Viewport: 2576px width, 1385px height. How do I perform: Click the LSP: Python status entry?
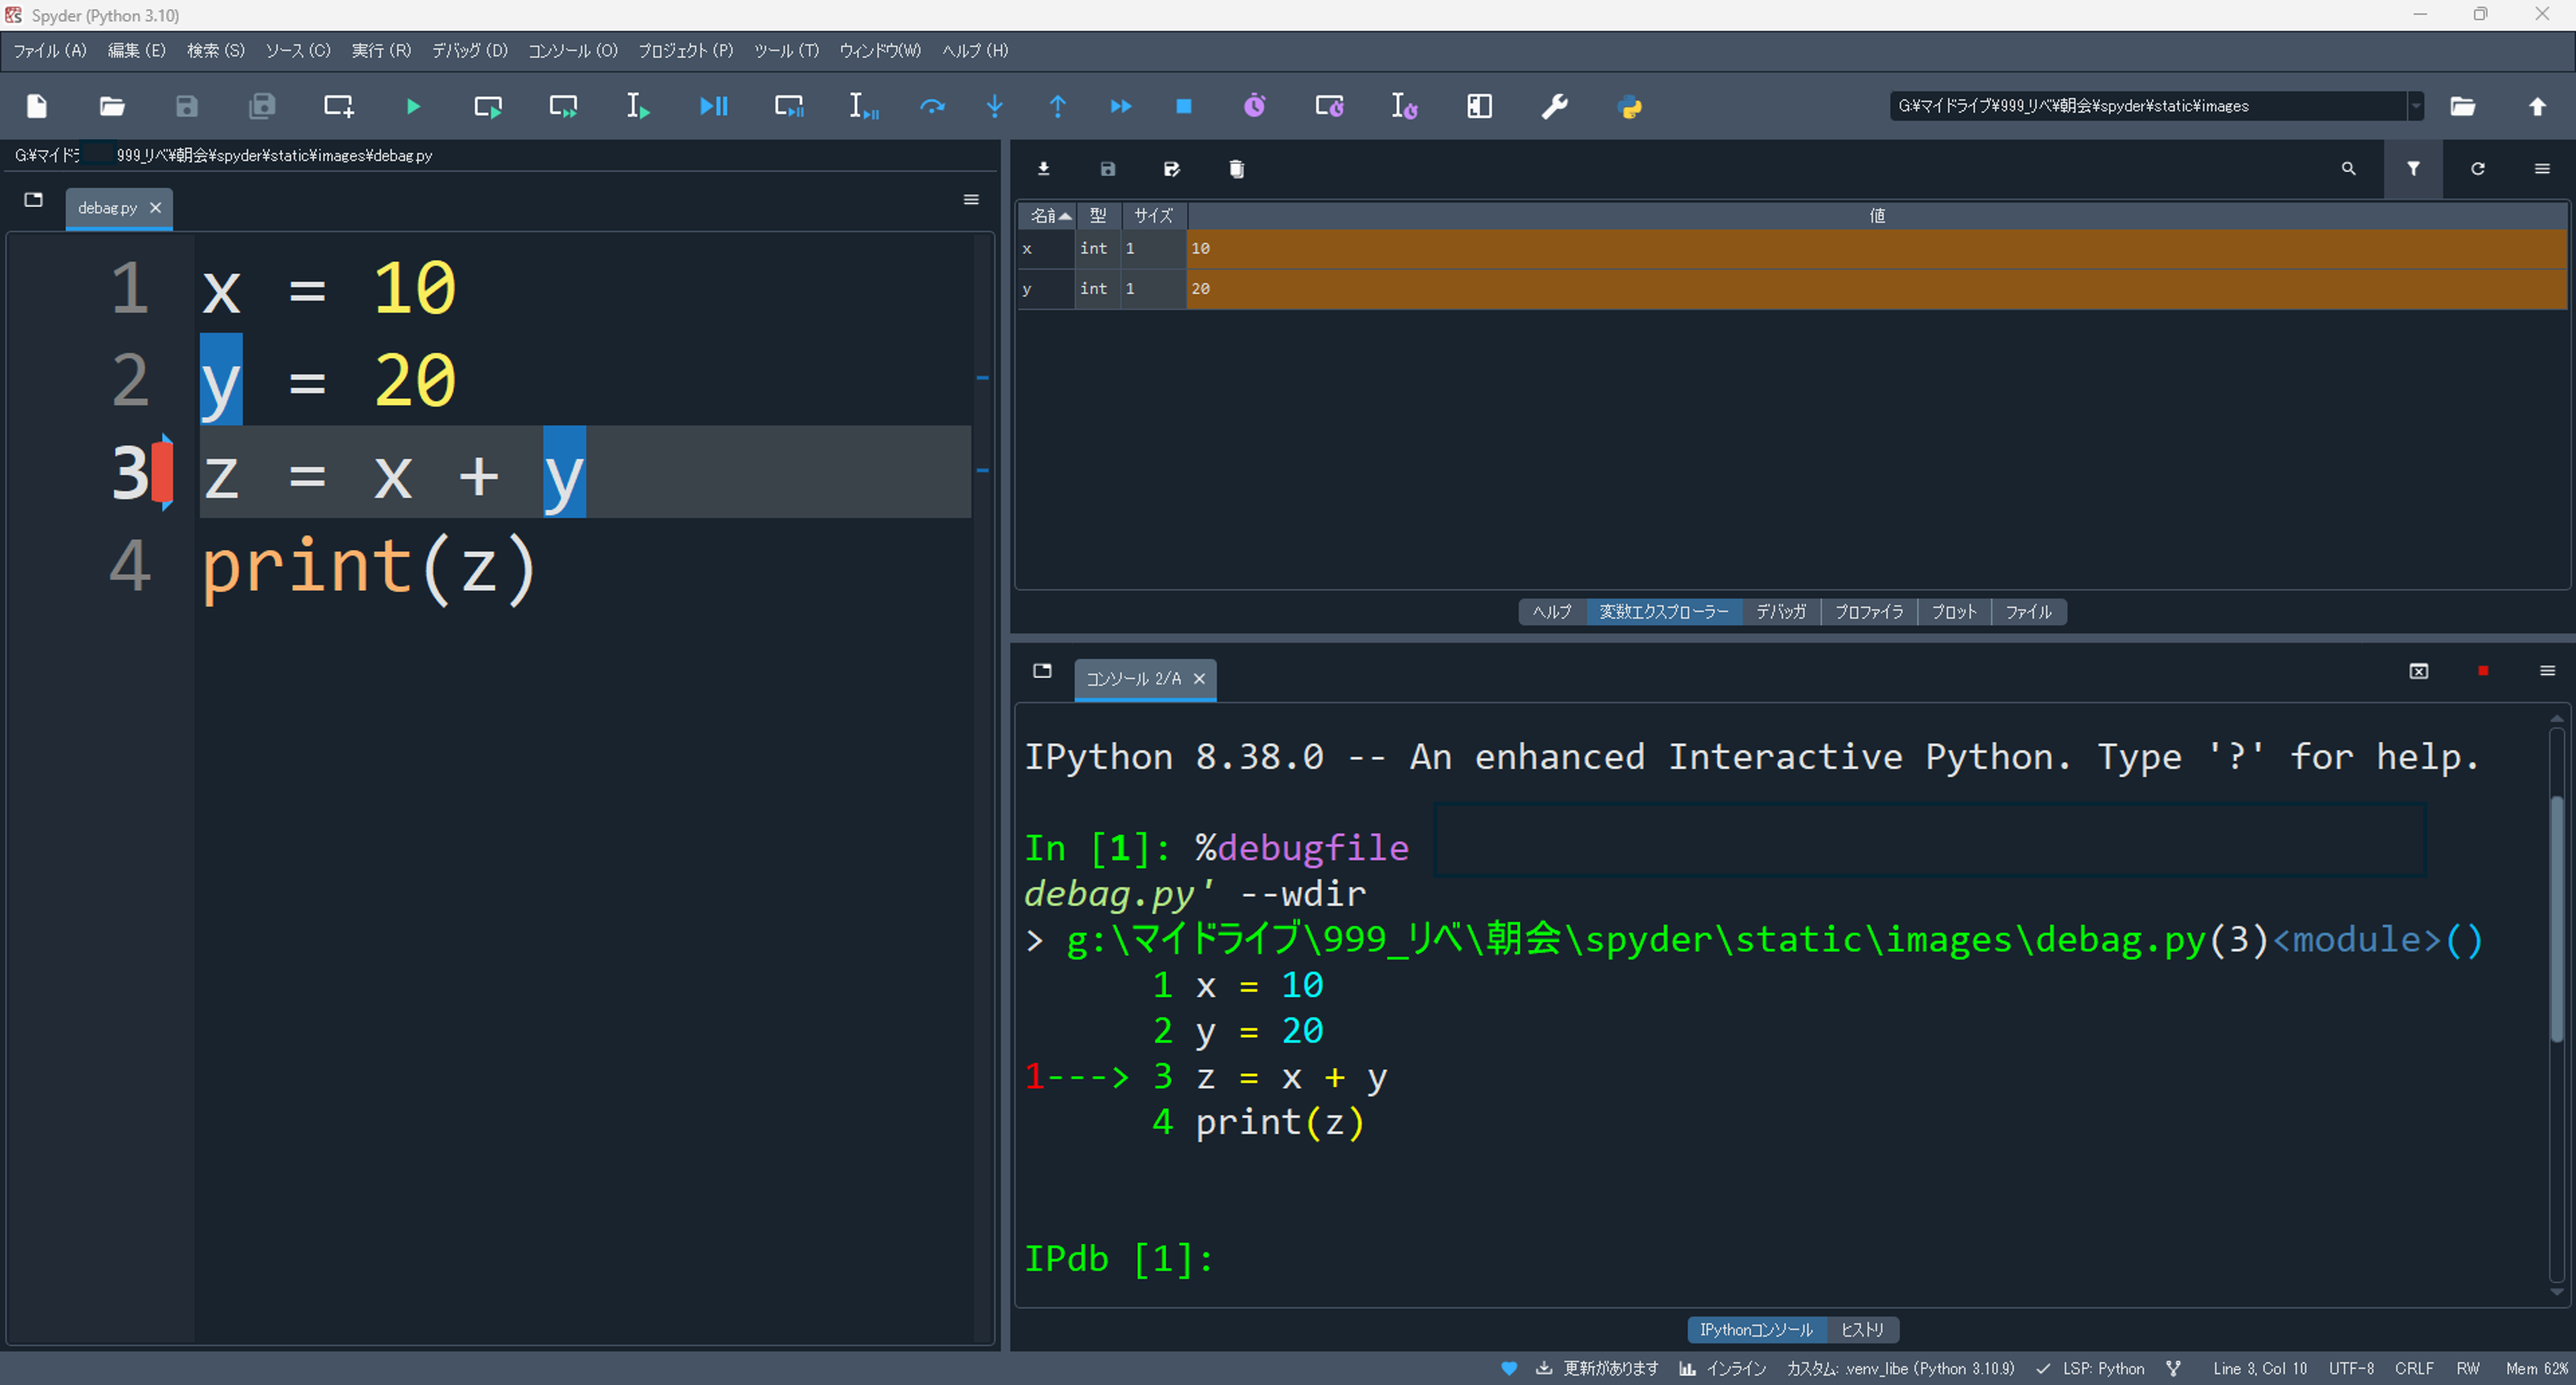point(2091,1369)
